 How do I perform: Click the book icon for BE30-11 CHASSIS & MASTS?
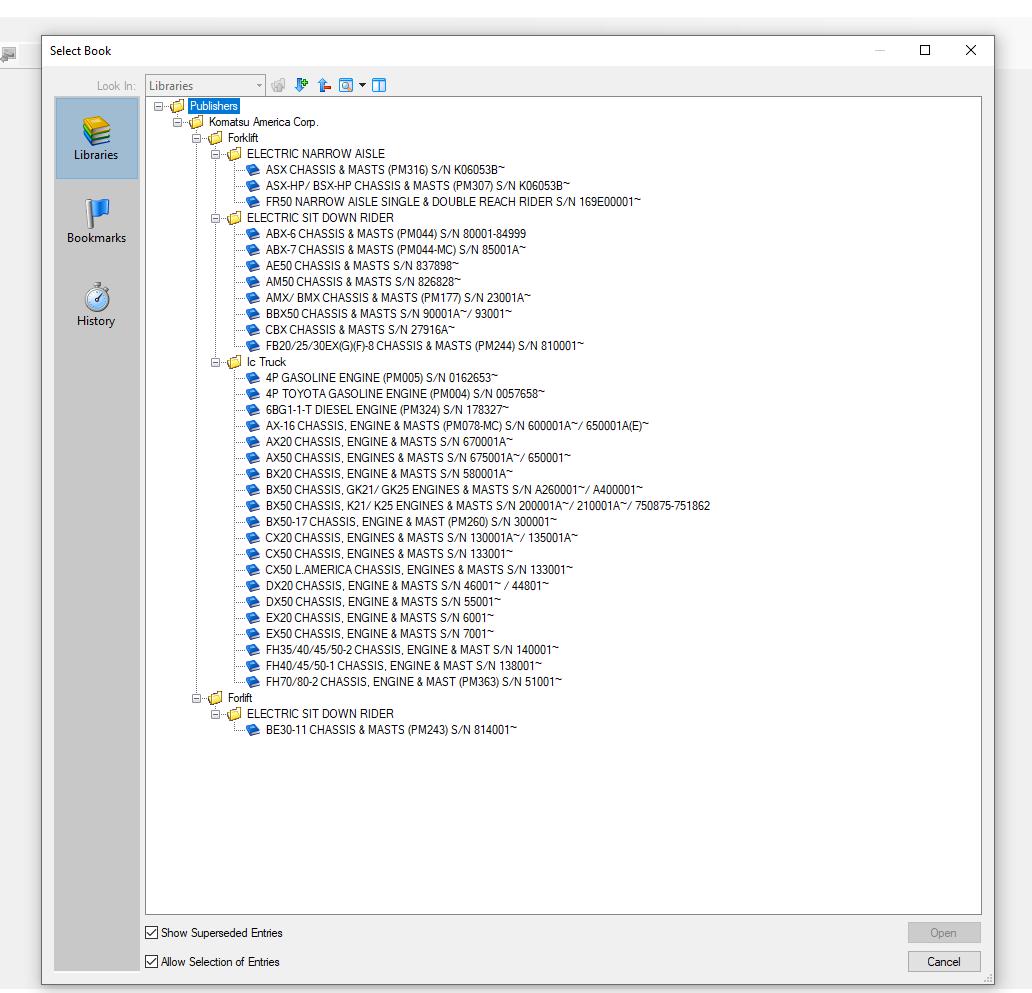pyautogui.click(x=253, y=730)
